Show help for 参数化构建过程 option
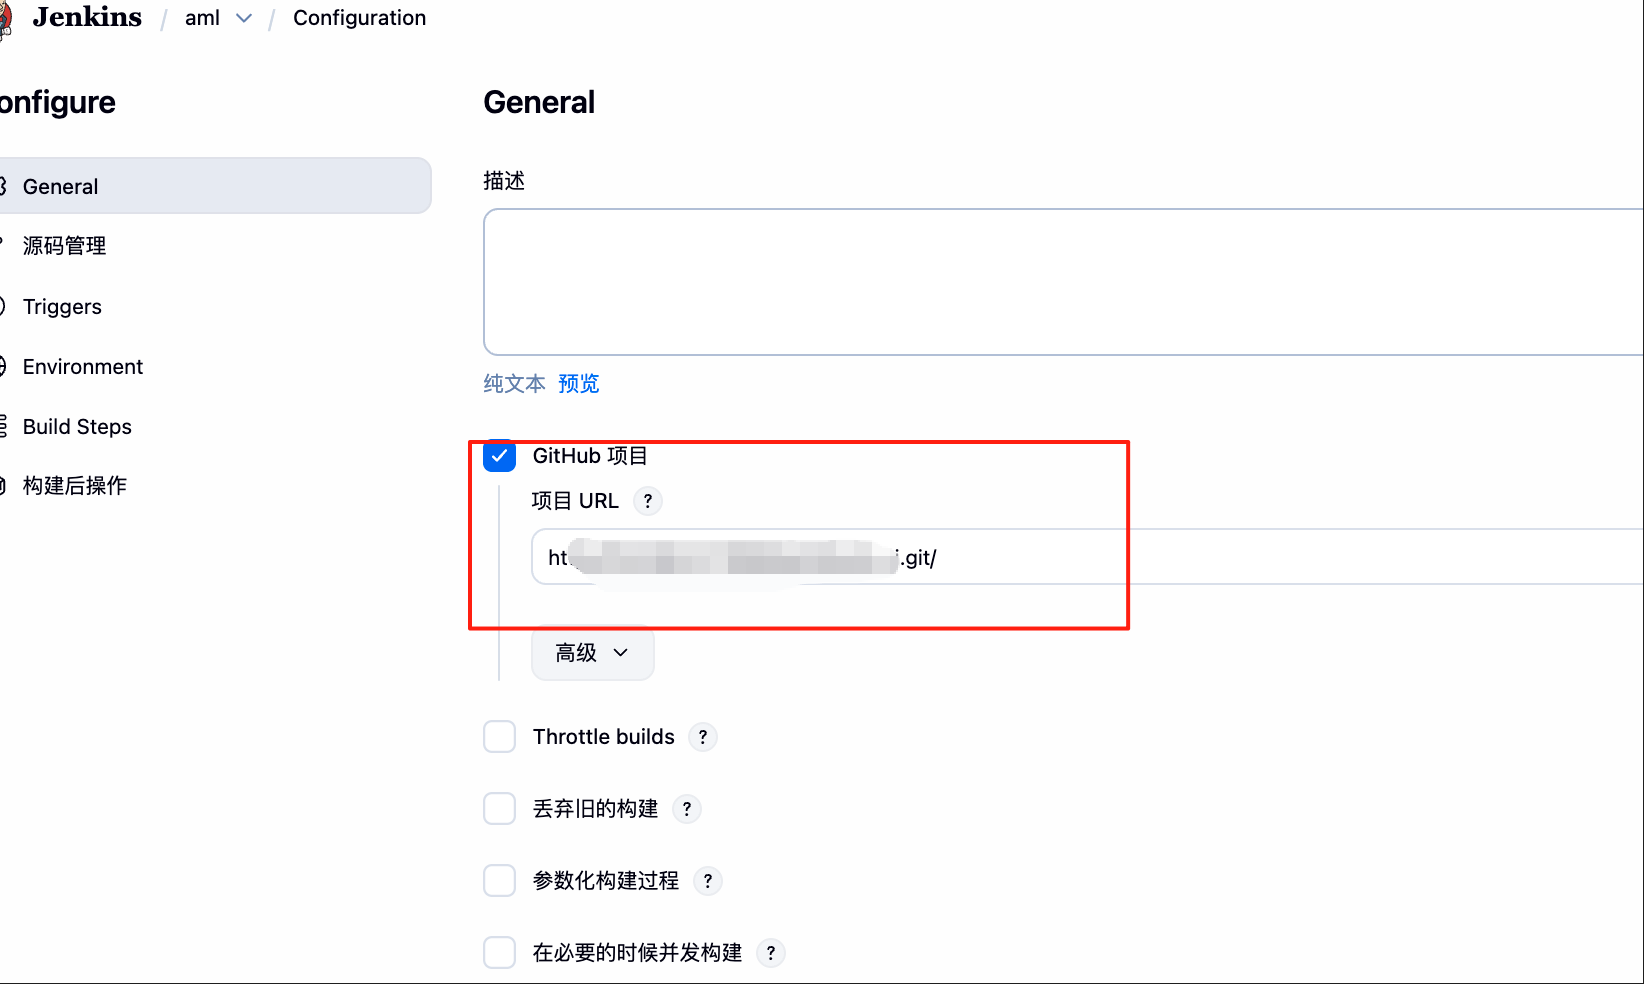 pos(708,881)
